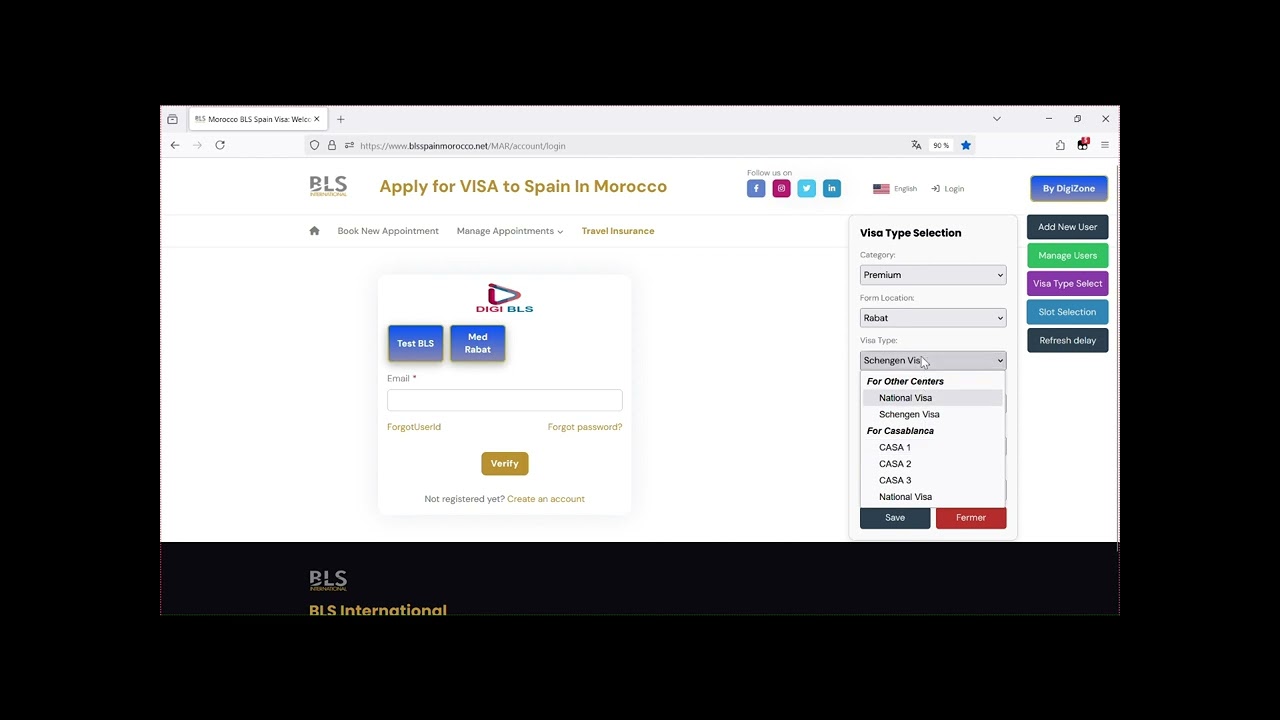Screen dimensions: 1280x720
Task: Click the Verify button
Action: coord(504,463)
